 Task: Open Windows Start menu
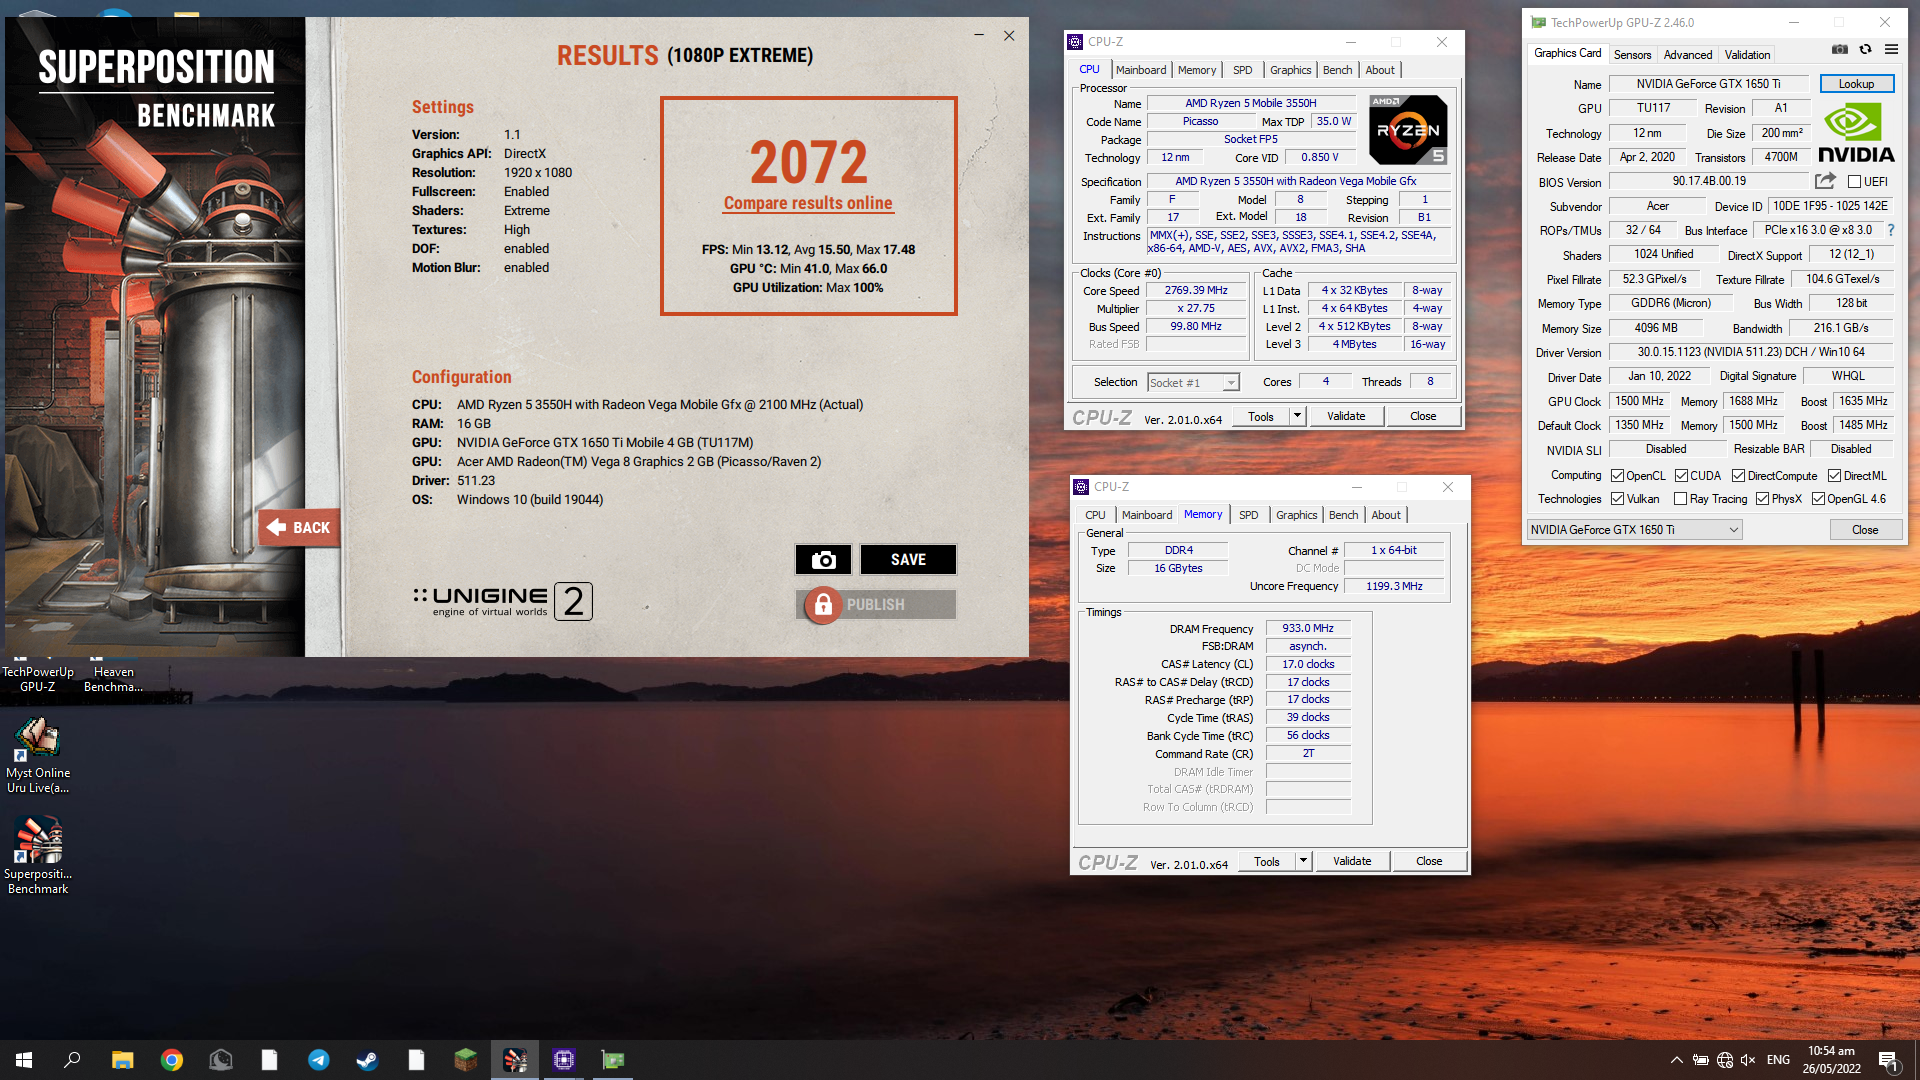point(24,1060)
